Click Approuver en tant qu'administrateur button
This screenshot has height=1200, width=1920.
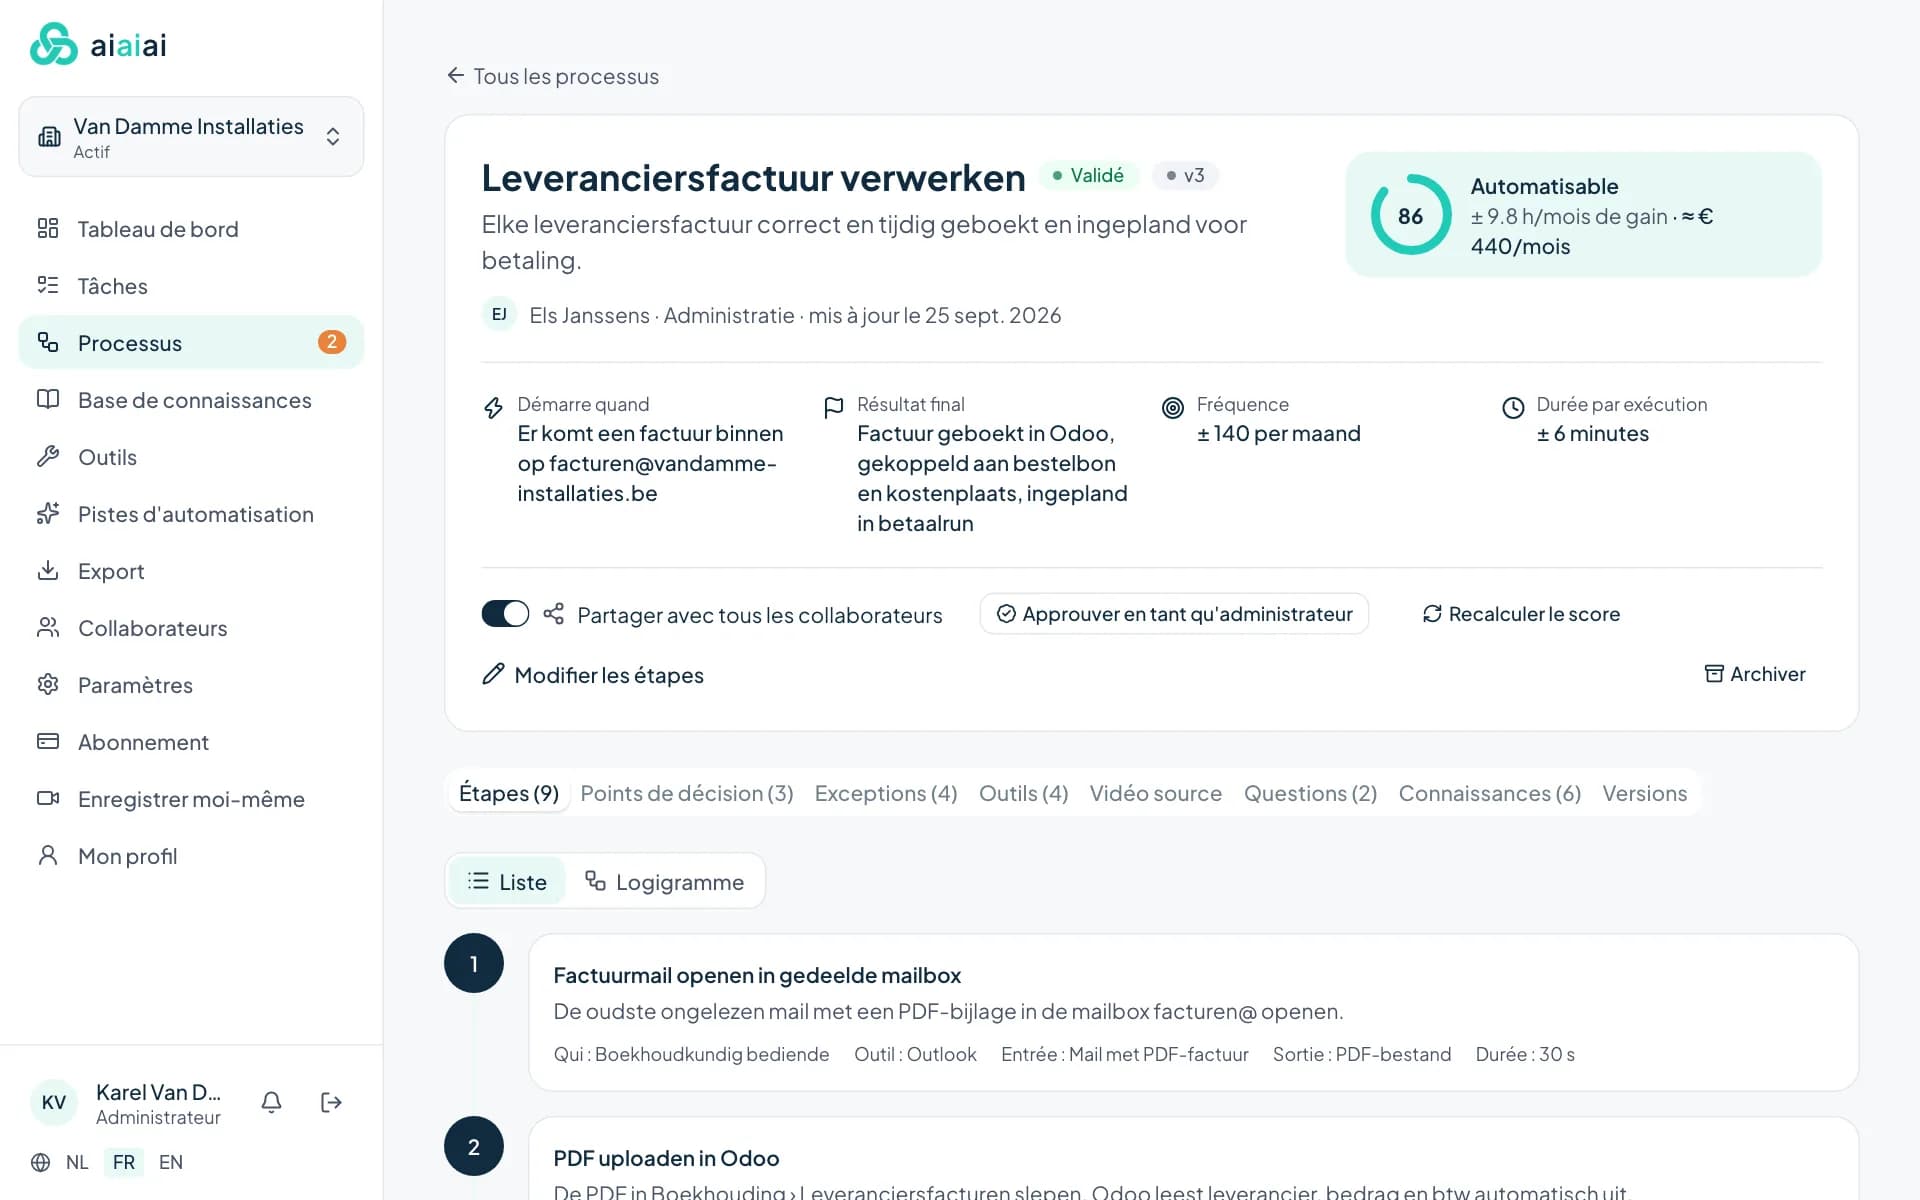pyautogui.click(x=1174, y=614)
